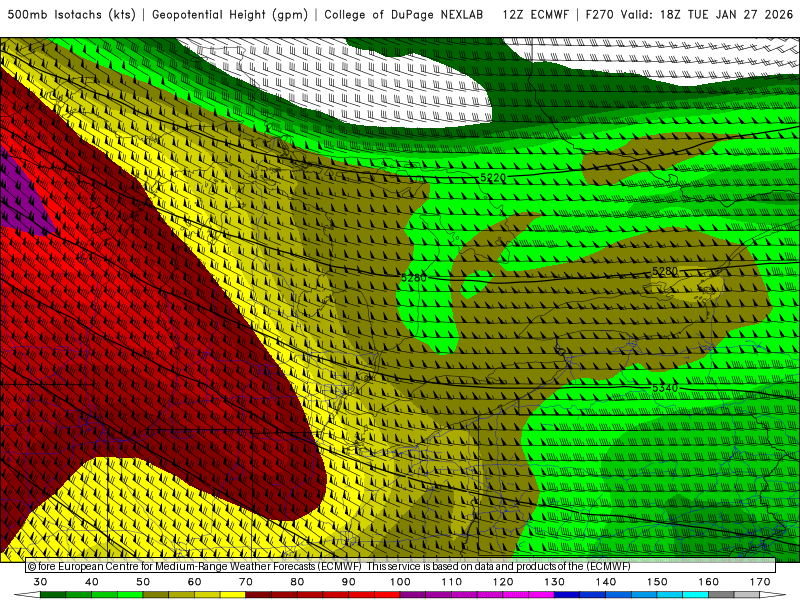The height and width of the screenshot is (600, 800).
Task: Click the 130 kt value on the color bar
Action: tap(554, 582)
